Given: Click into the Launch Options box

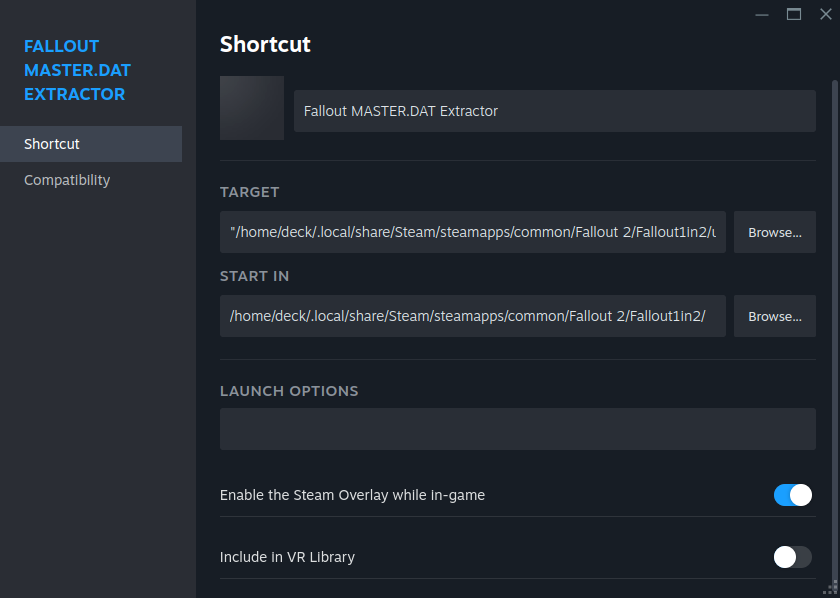Looking at the screenshot, I should [x=517, y=429].
